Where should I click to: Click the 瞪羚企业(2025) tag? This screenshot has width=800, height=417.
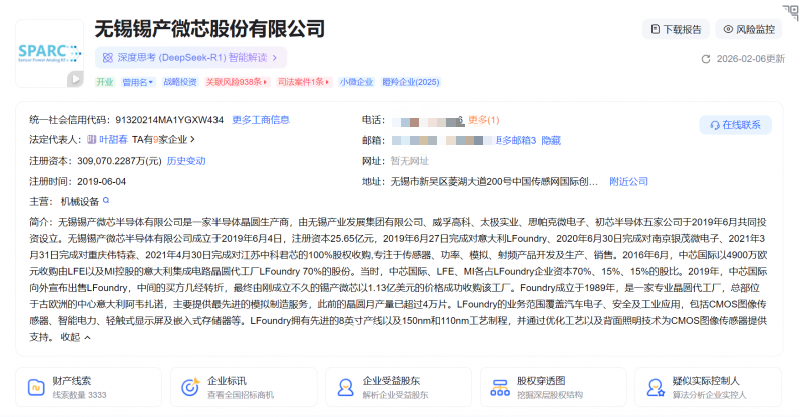(x=411, y=82)
